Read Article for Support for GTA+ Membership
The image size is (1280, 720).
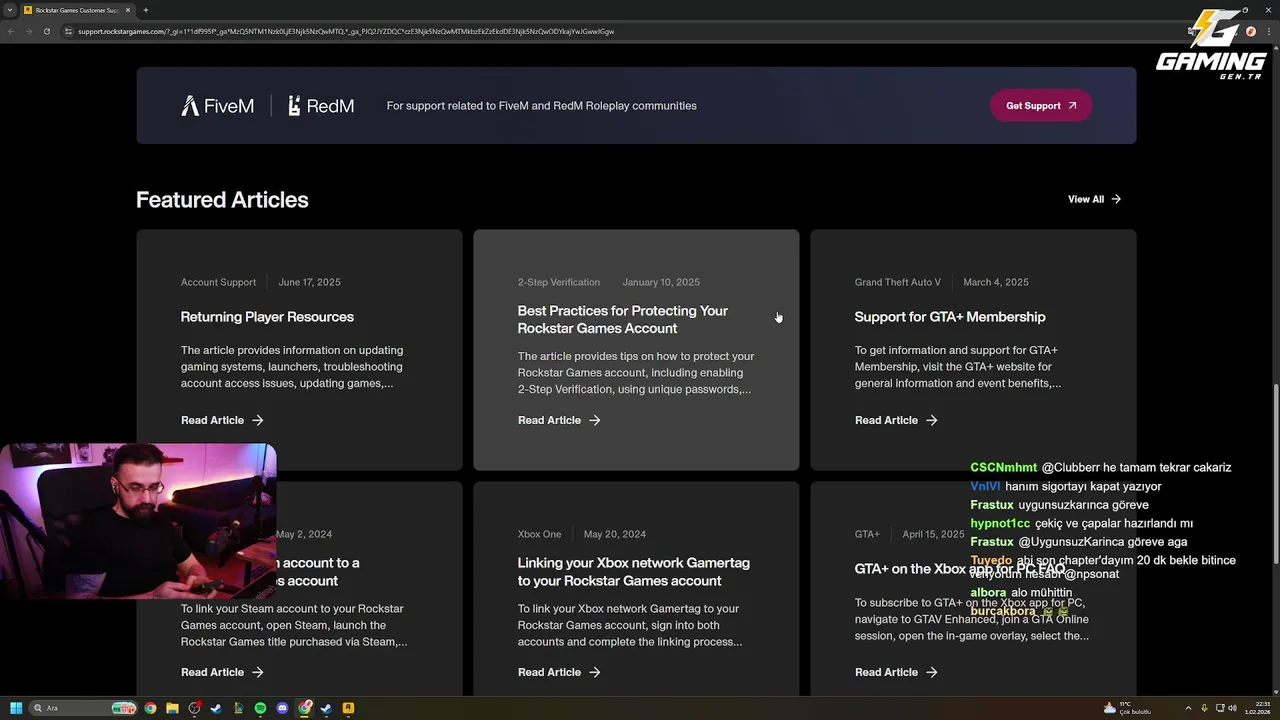pyautogui.click(x=896, y=420)
